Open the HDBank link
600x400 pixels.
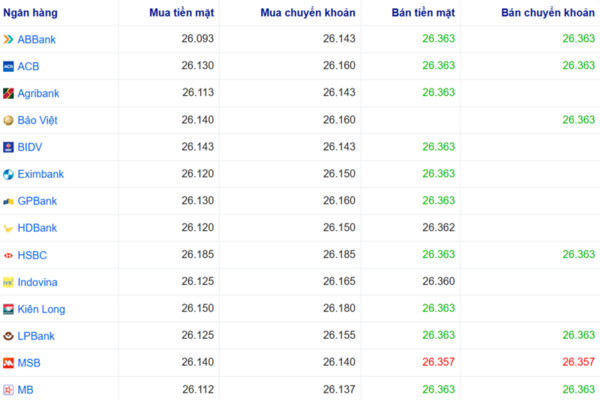pos(37,228)
